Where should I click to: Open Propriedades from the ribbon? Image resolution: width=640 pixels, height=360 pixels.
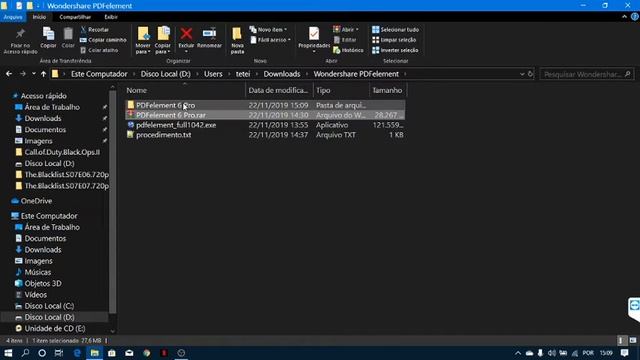[x=314, y=40]
